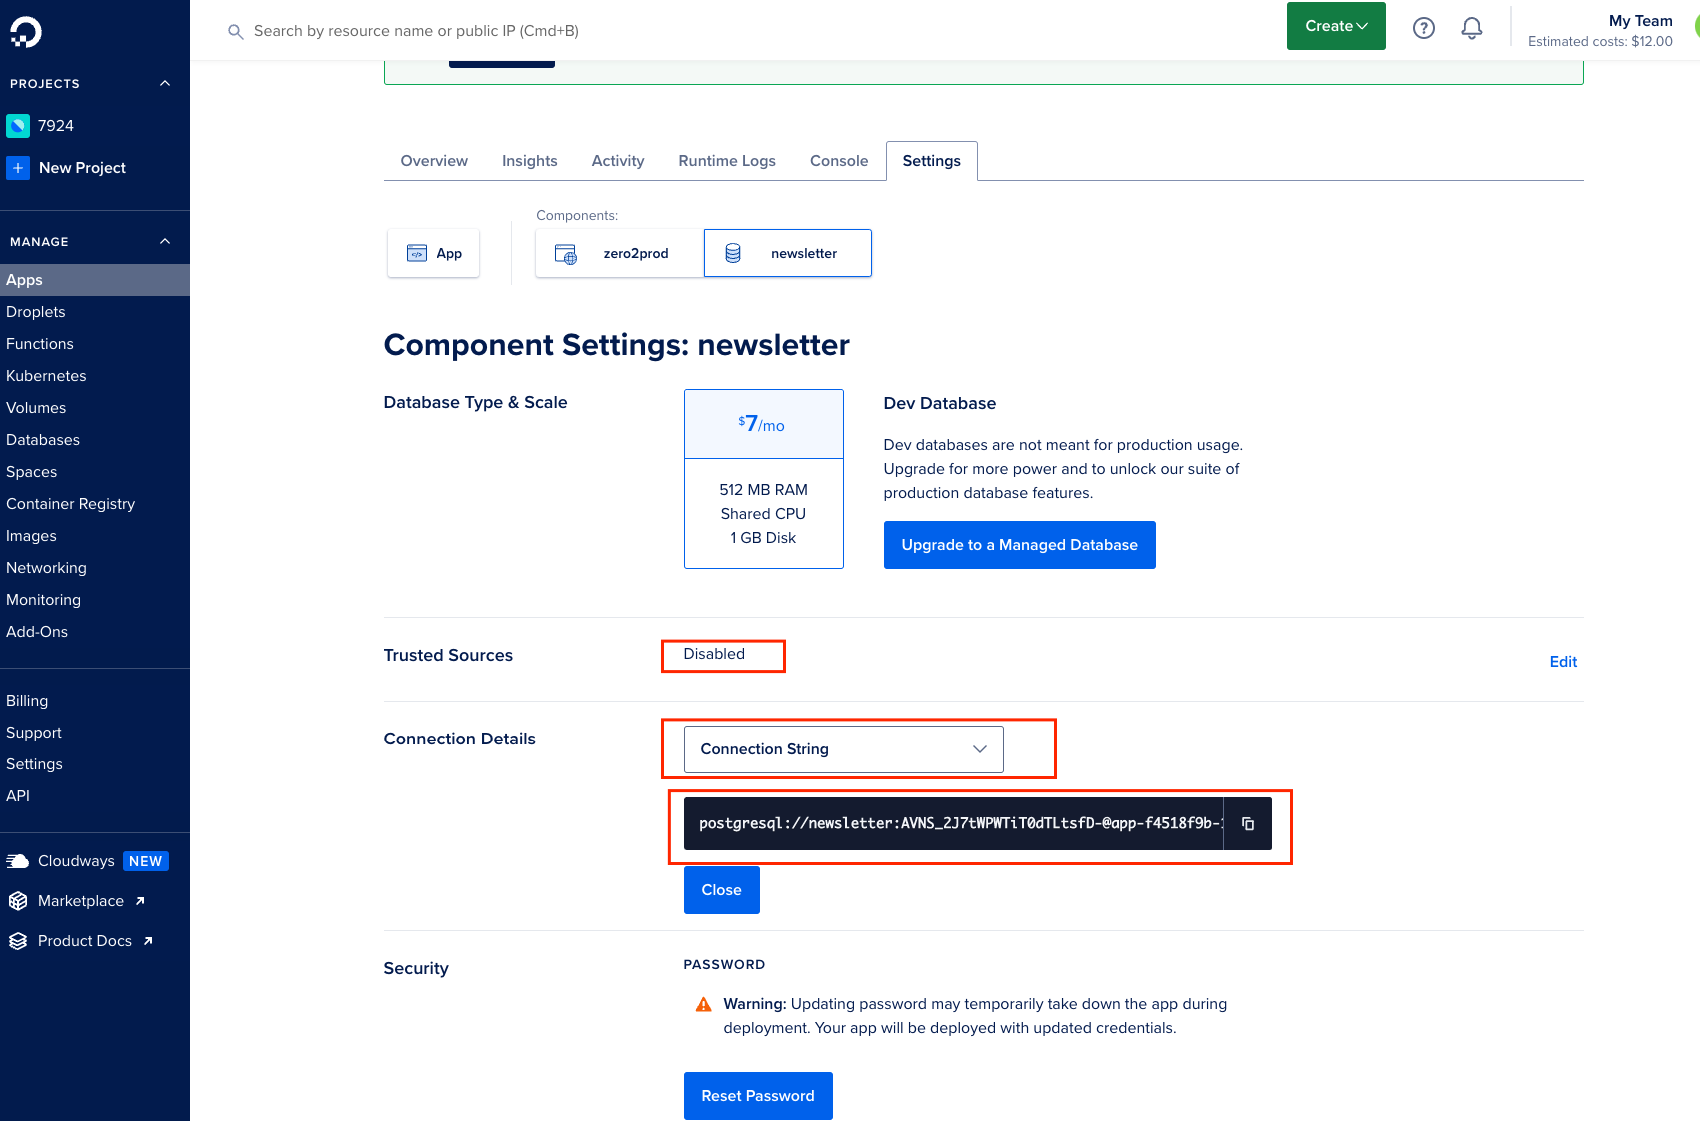Open Apps in the sidebar
The image size is (1700, 1121).
tap(95, 280)
